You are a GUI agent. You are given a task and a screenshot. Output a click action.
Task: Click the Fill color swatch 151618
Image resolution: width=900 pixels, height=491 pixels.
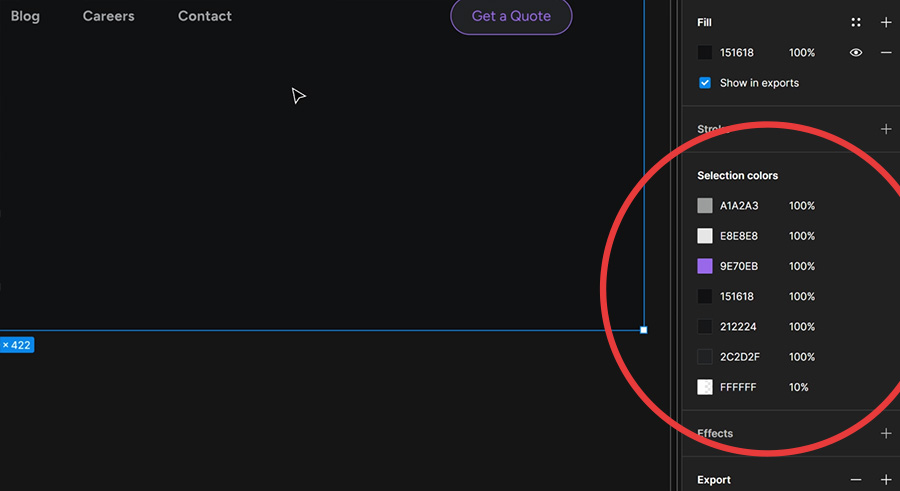click(705, 52)
